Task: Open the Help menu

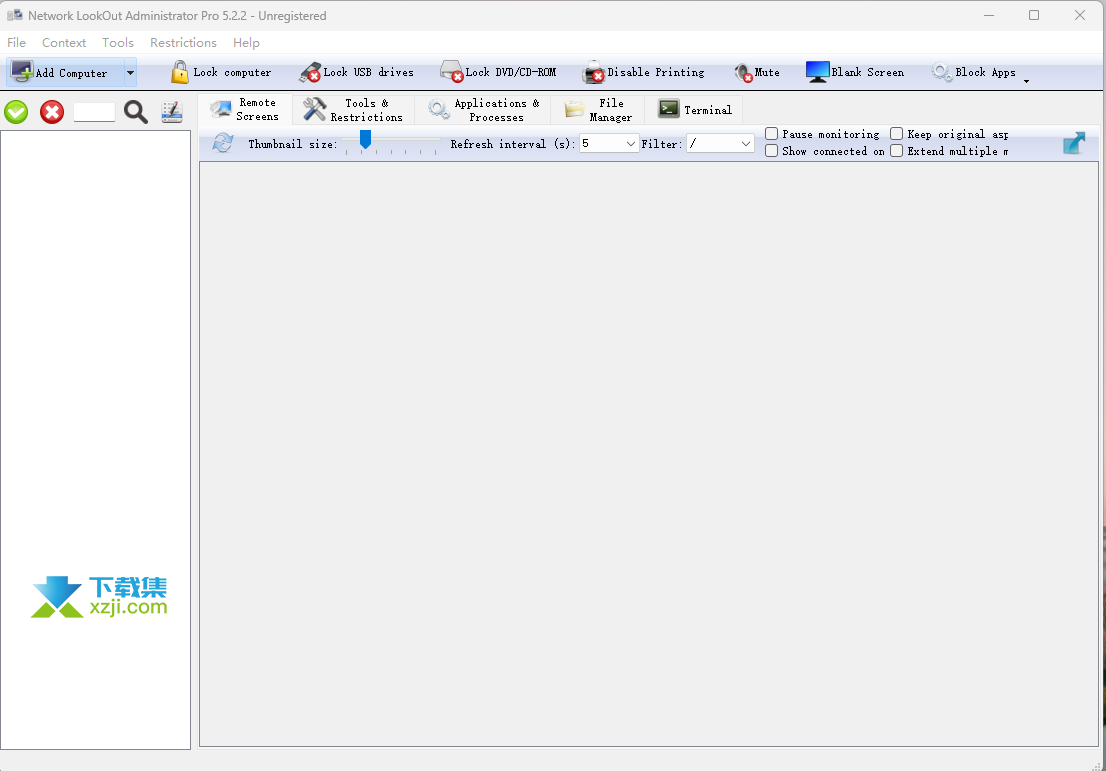Action: (x=246, y=42)
